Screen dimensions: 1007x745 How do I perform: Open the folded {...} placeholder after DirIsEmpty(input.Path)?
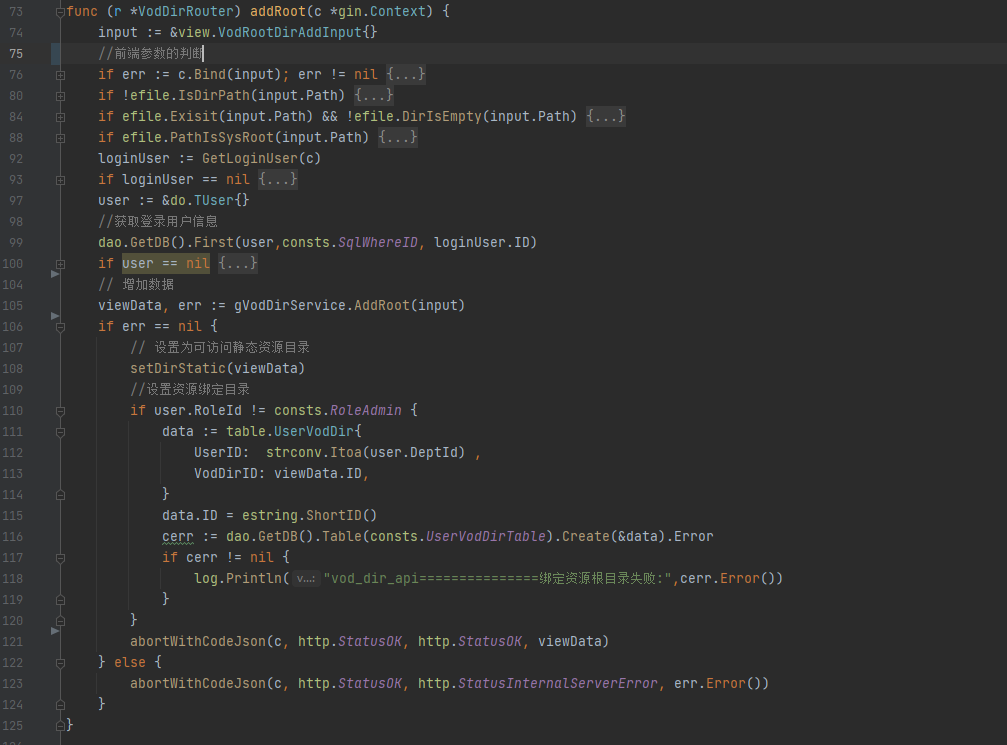click(x=606, y=116)
